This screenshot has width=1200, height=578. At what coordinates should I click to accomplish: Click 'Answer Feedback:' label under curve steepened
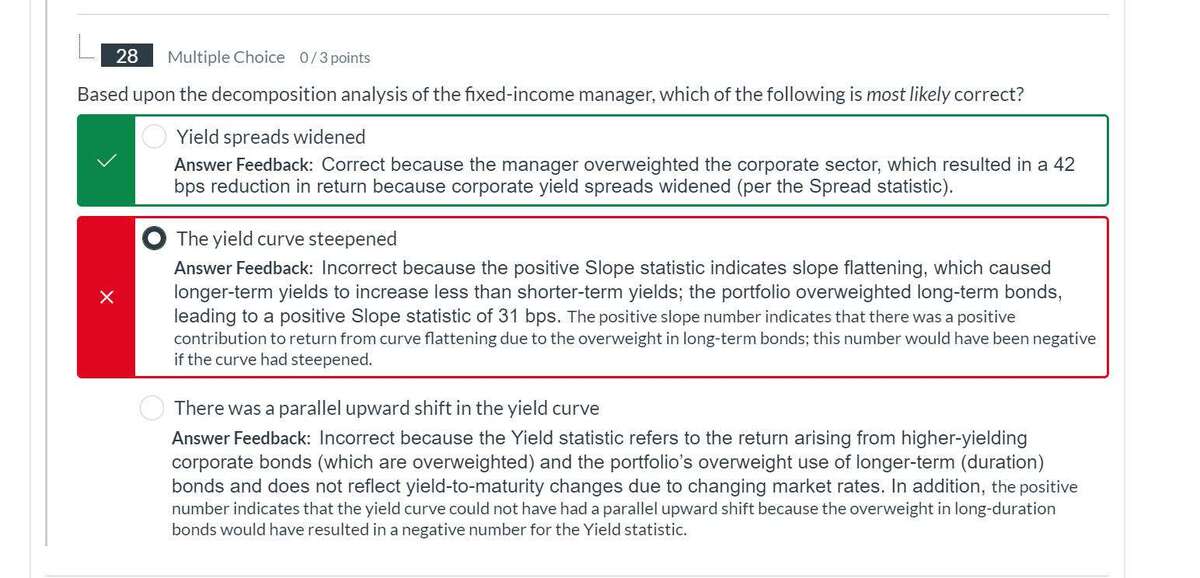[244, 268]
